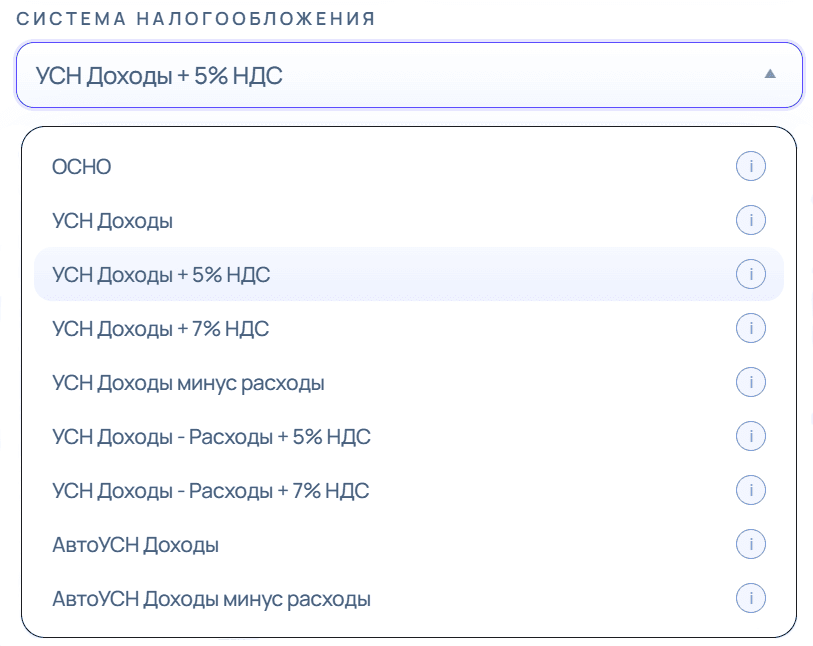Viewport: 813px width, 646px height.
Task: Show info for АвтоУСН Доходы минус расходы
Action: 751,598
